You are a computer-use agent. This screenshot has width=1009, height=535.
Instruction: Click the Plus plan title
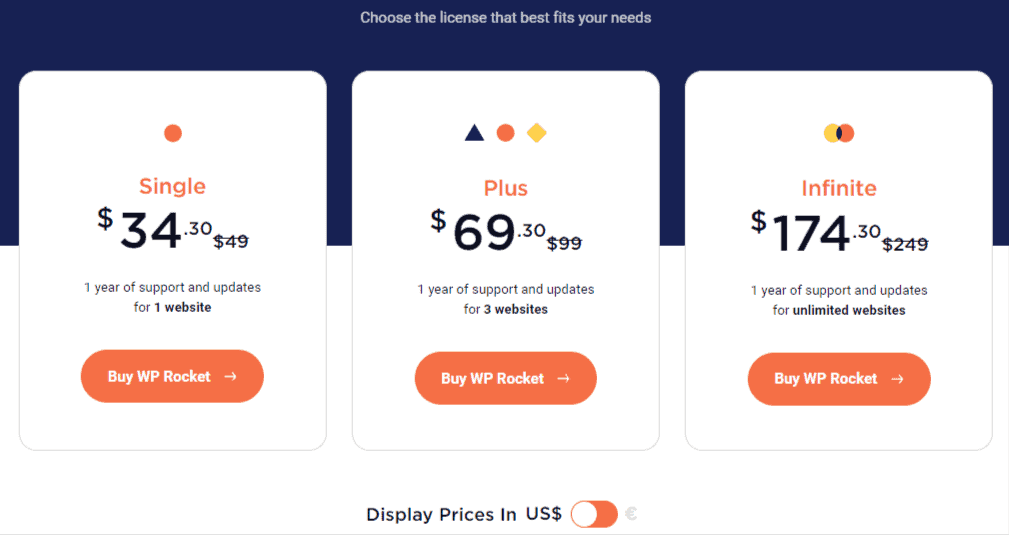506,188
